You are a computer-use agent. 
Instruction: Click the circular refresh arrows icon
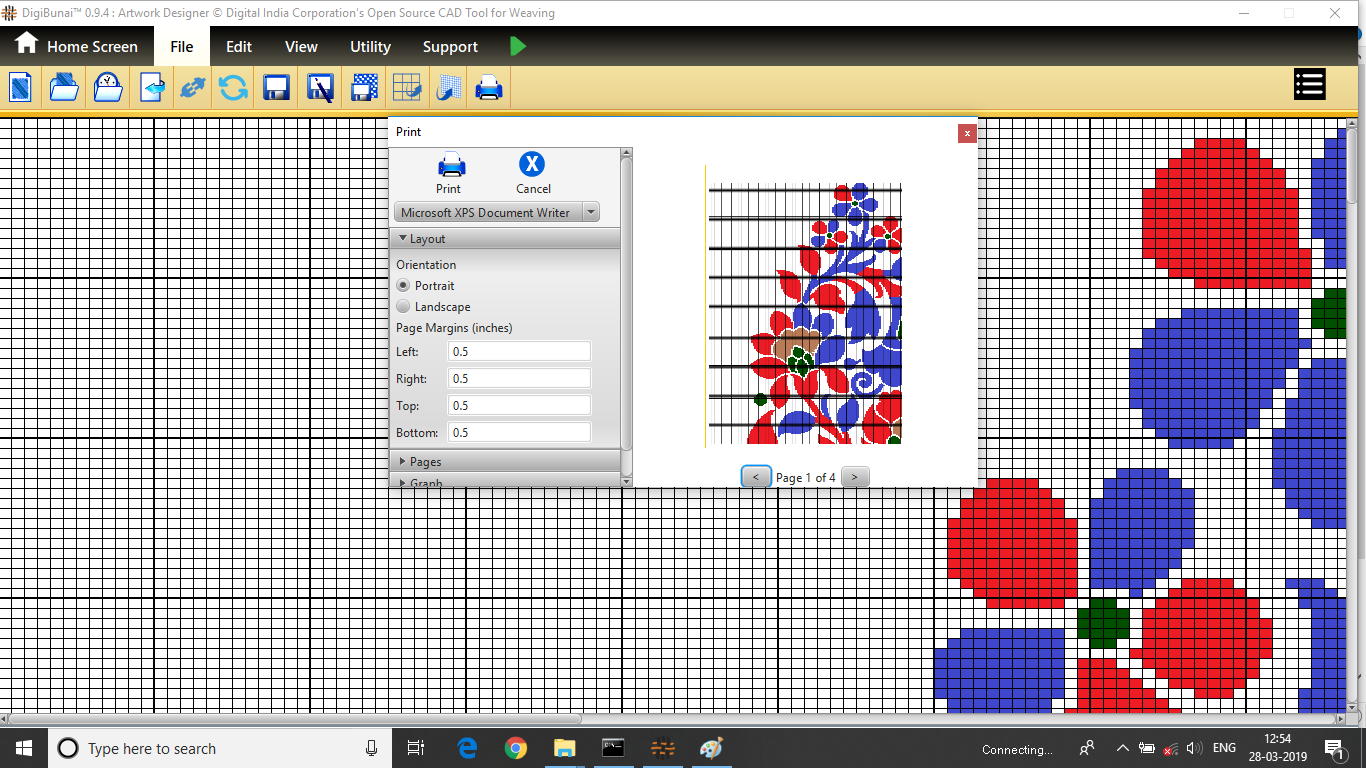(234, 88)
